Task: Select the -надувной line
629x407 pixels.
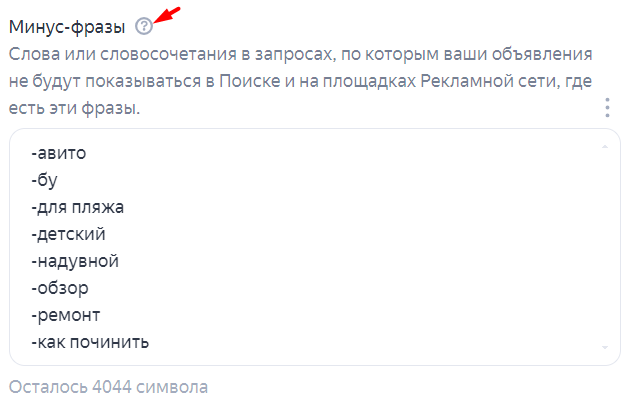Action: click(x=75, y=261)
